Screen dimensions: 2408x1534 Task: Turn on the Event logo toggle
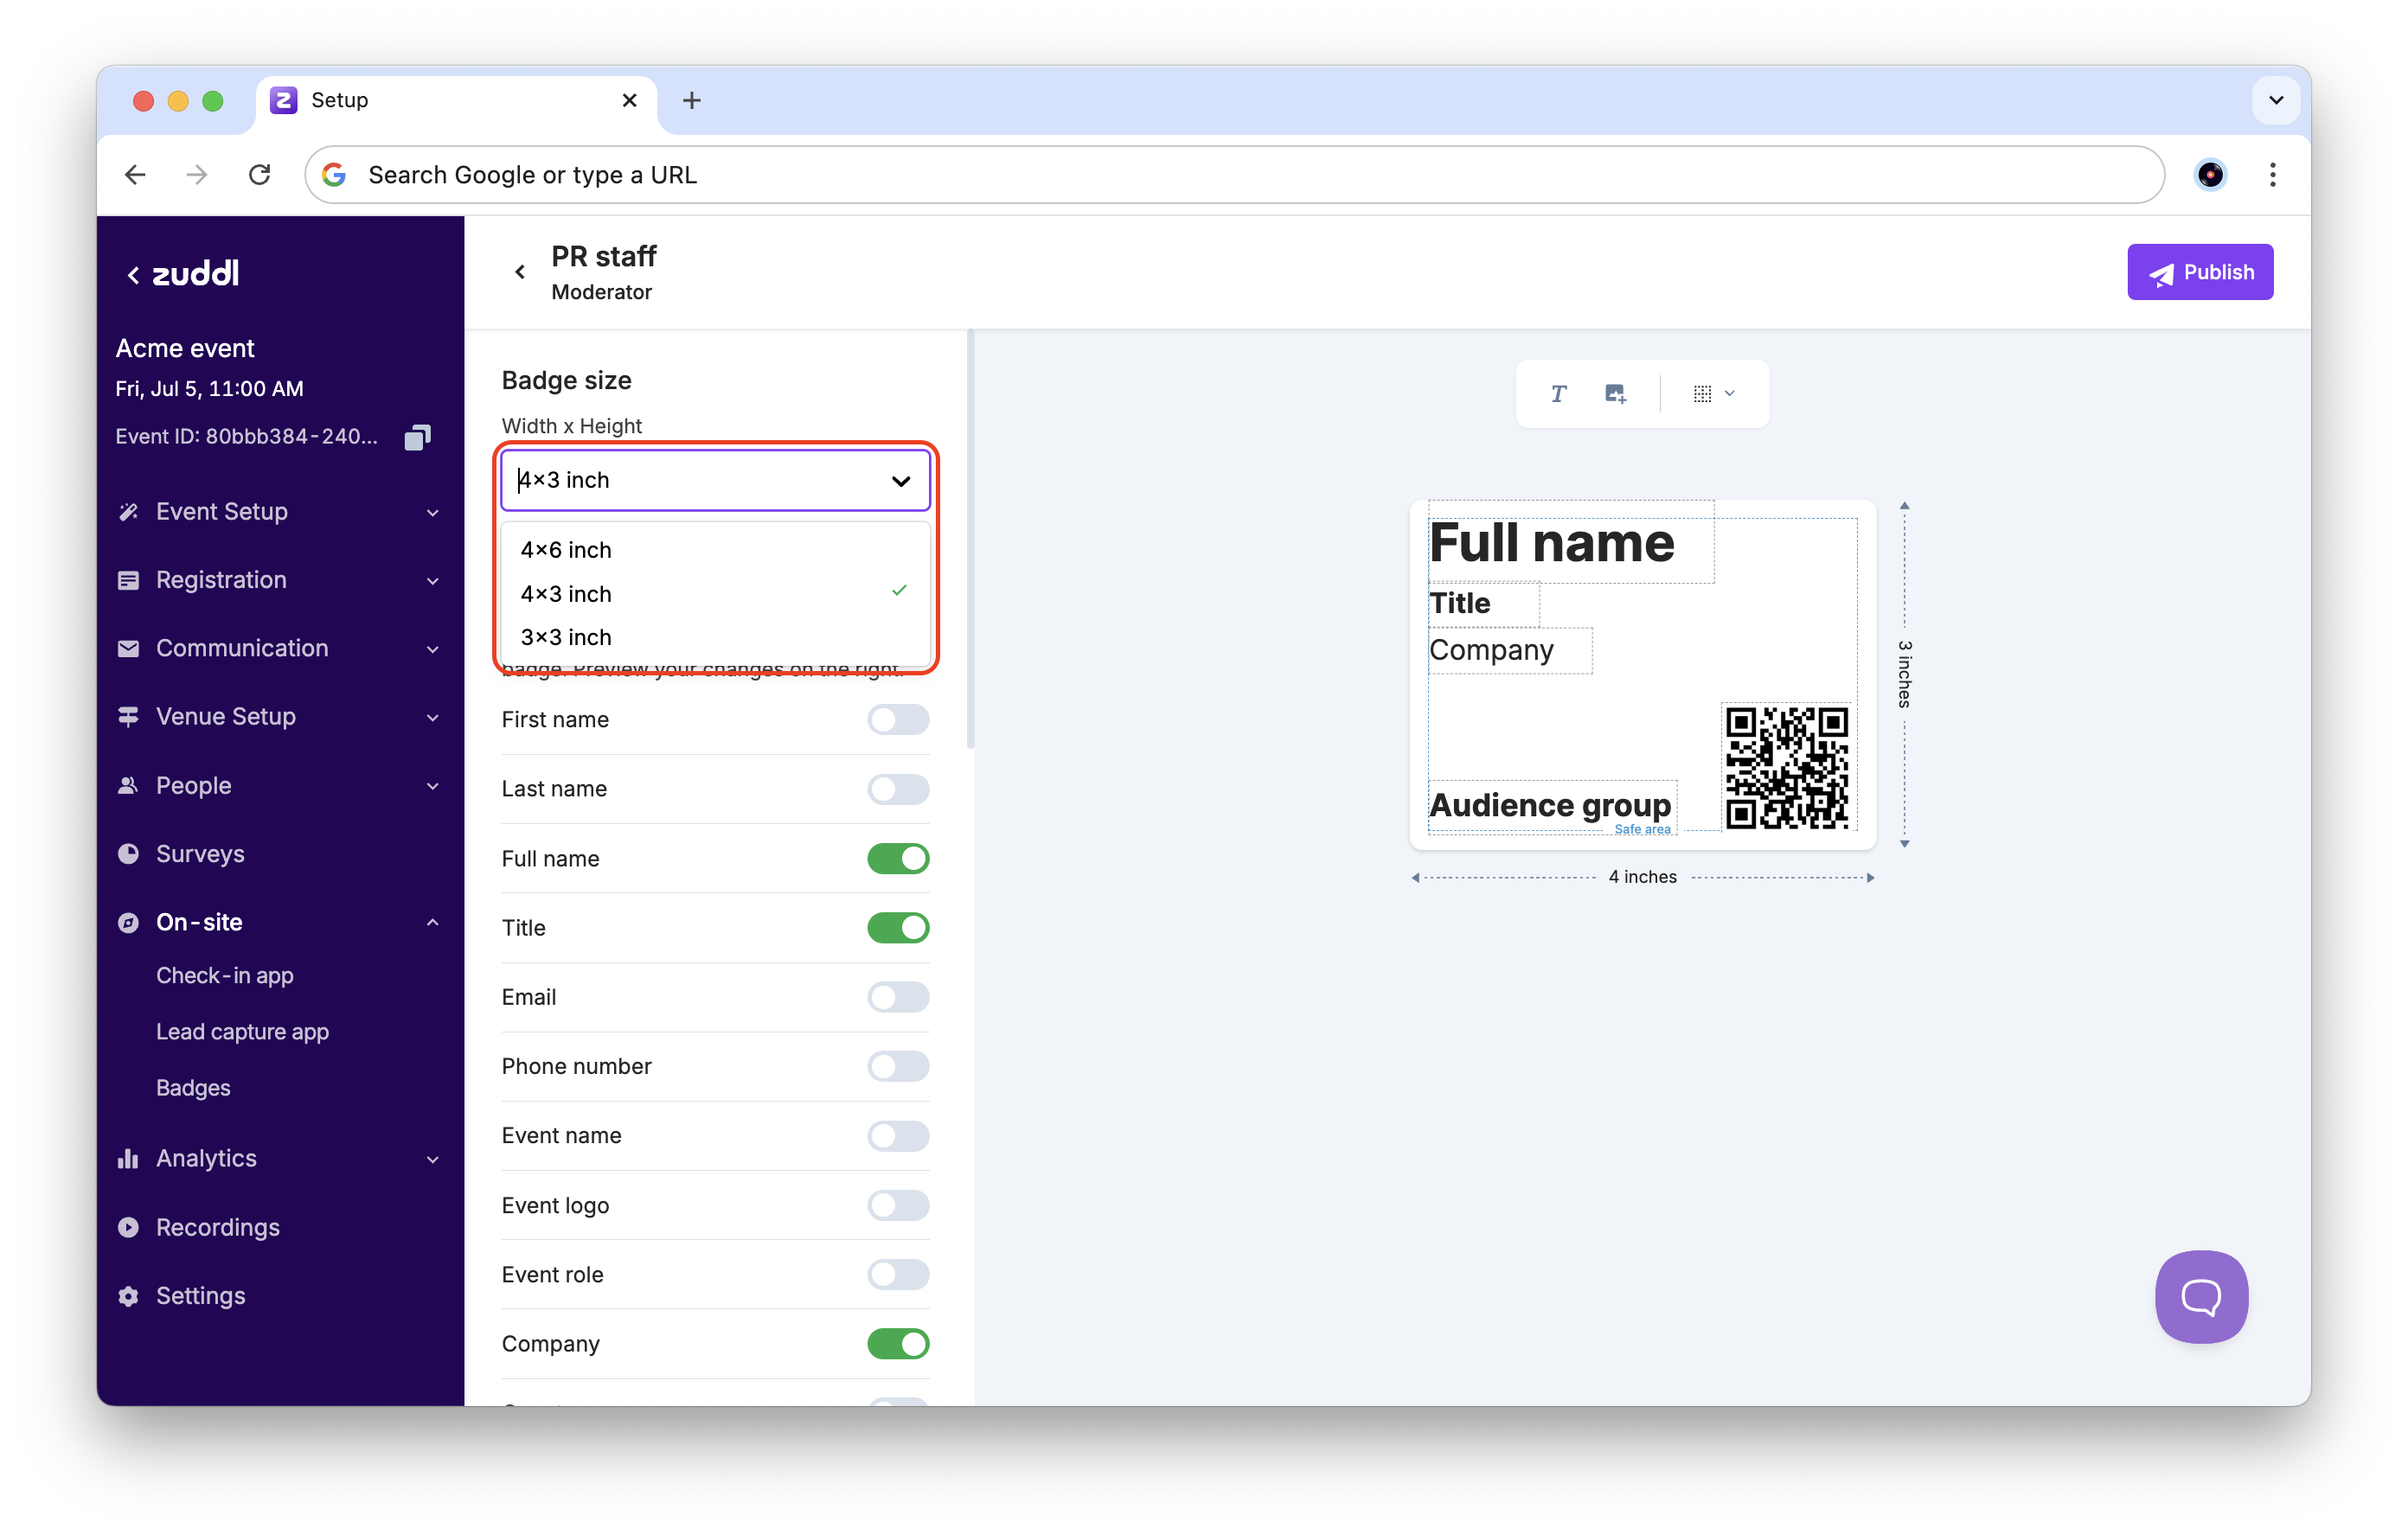[897, 1205]
